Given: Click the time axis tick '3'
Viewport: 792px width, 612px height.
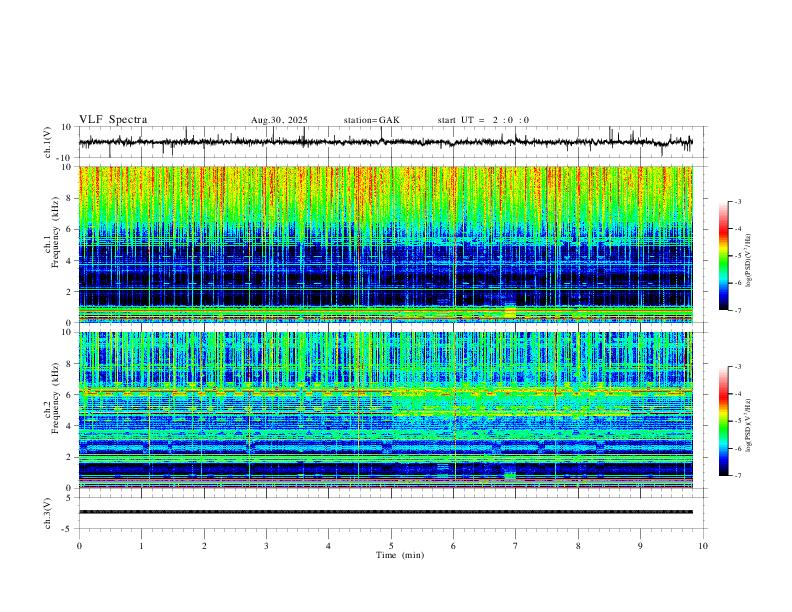Looking at the screenshot, I should (266, 546).
